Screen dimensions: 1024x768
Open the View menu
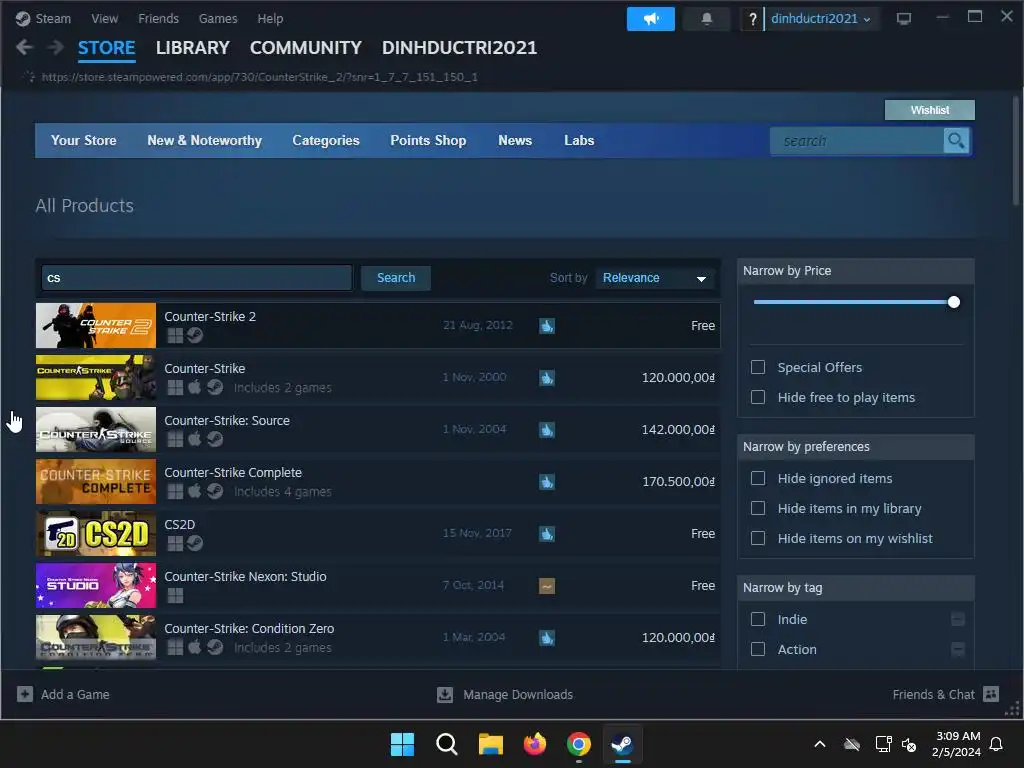pyautogui.click(x=104, y=18)
